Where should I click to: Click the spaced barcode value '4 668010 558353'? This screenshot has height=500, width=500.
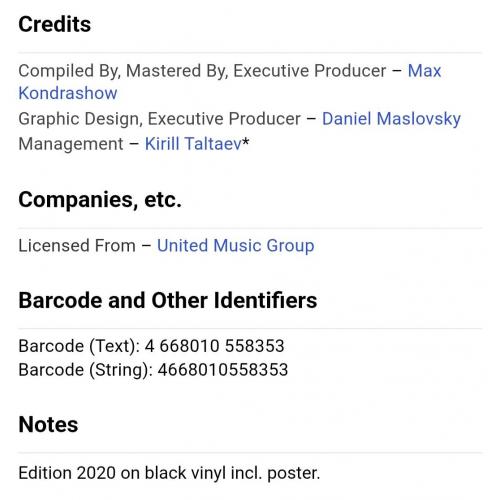click(214, 346)
